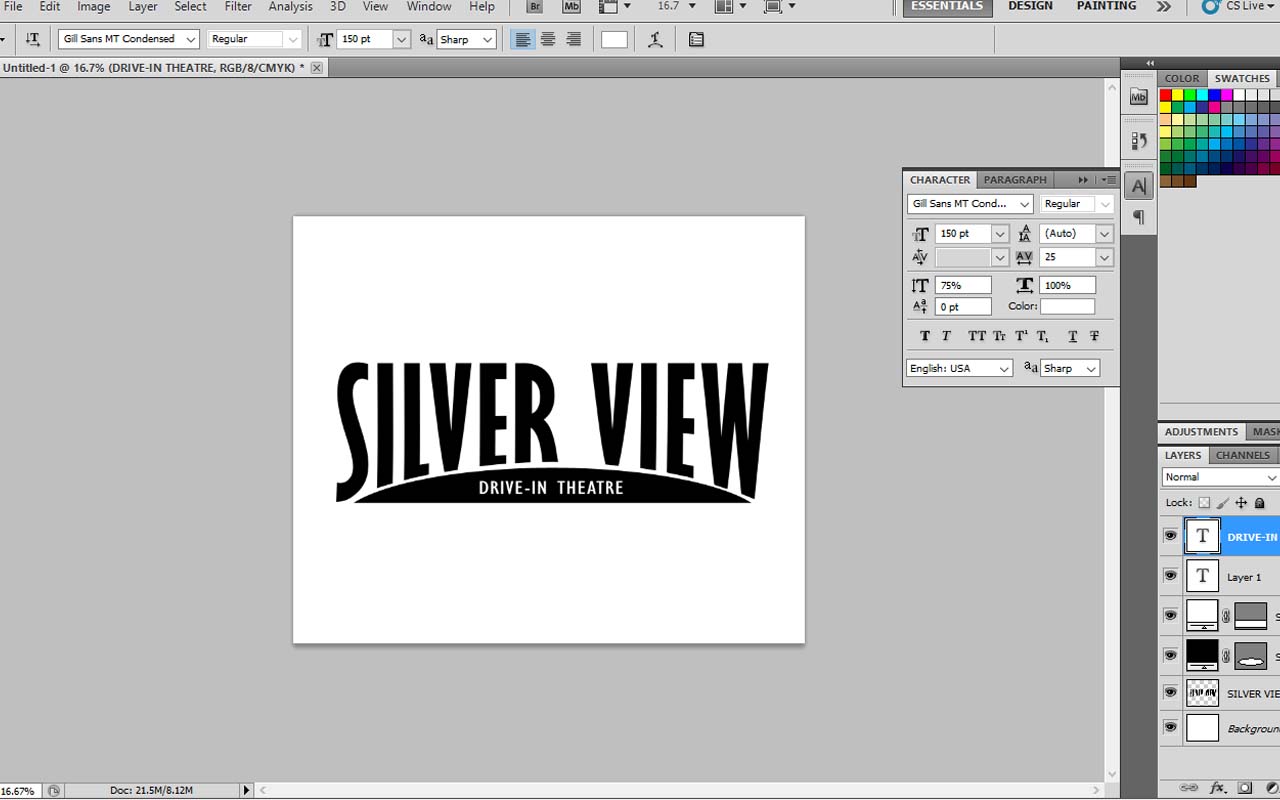Screen dimensions: 1280x800
Task: Open the Filter menu
Action: (238, 6)
